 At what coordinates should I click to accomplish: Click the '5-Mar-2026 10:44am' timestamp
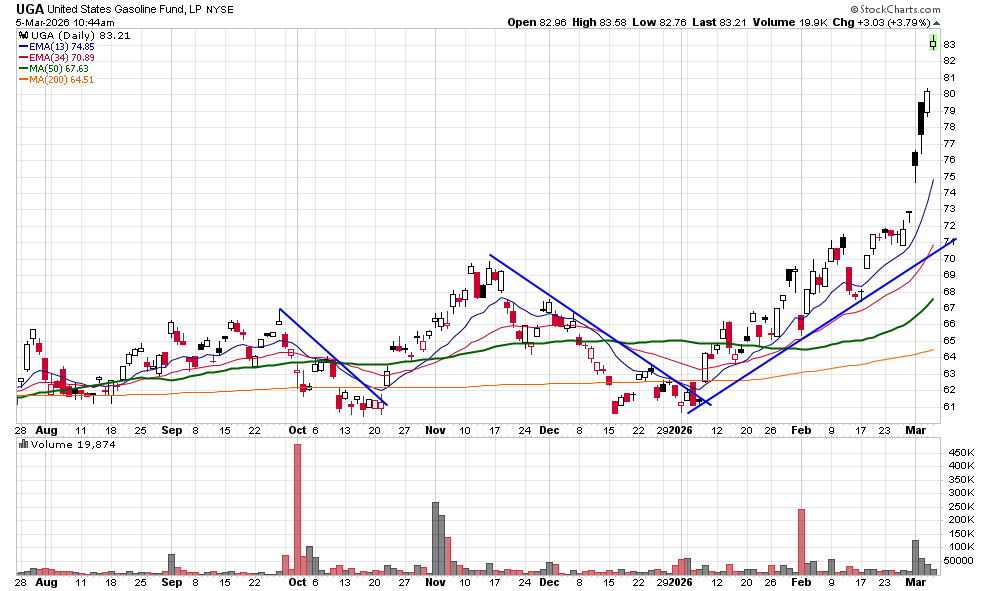[x=65, y=23]
